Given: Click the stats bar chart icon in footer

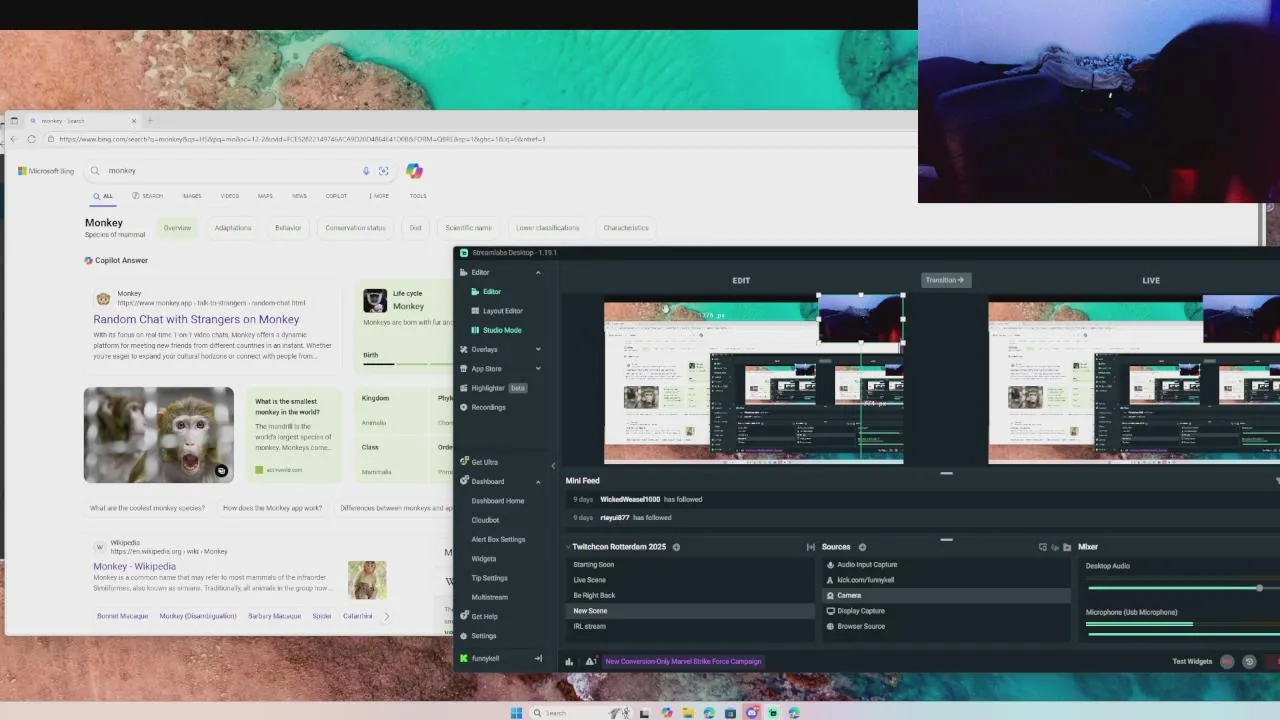Looking at the screenshot, I should tap(569, 661).
